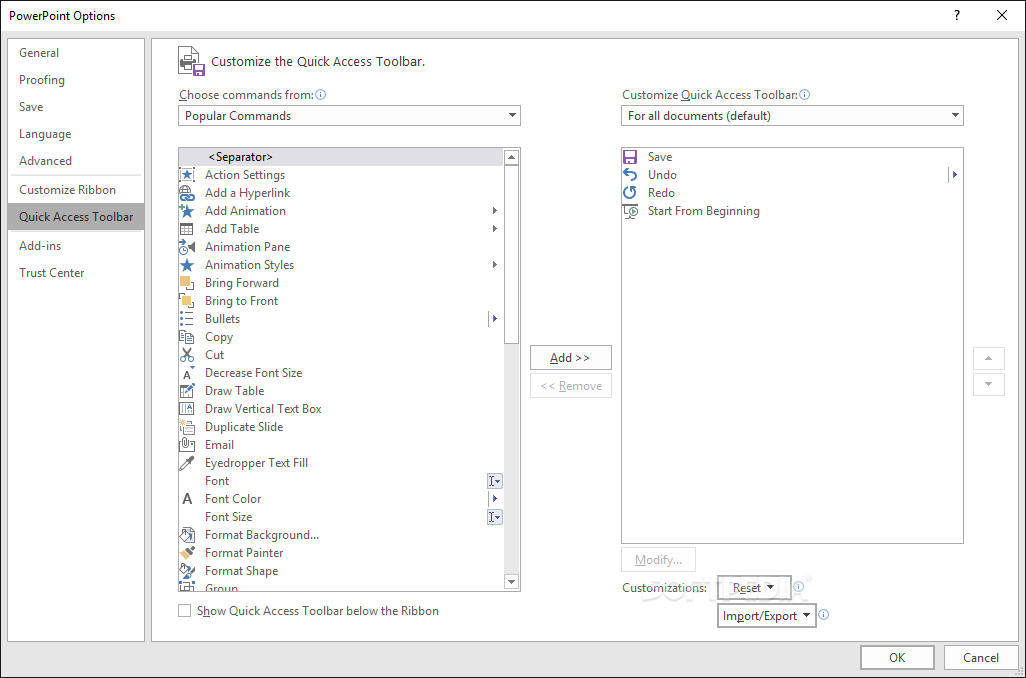Open the General options category
1026x678 pixels.
click(x=76, y=53)
